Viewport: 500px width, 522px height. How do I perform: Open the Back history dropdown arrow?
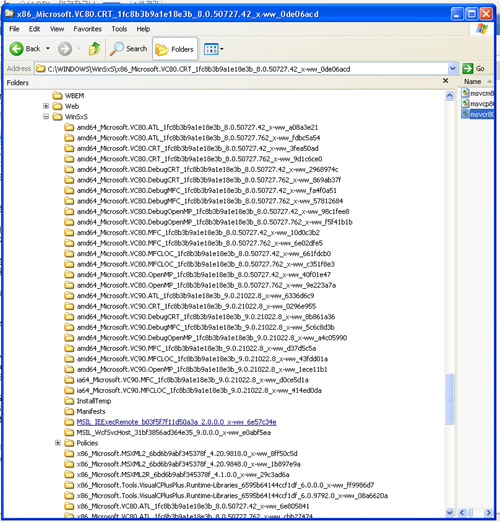[x=48, y=49]
